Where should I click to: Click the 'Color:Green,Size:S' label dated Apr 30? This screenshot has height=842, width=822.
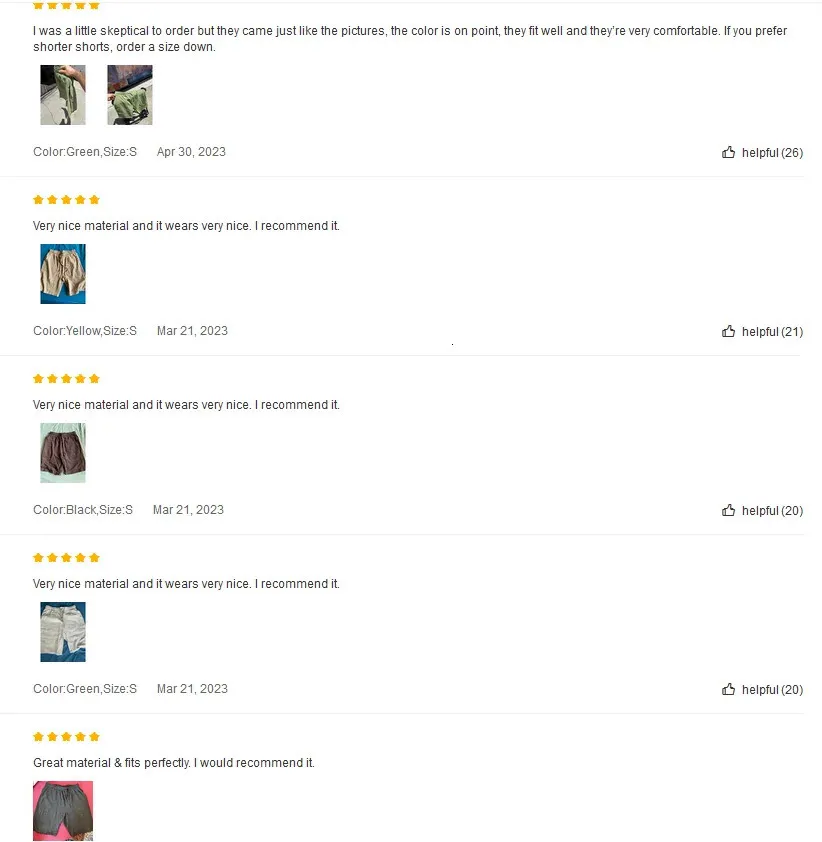click(x=85, y=152)
